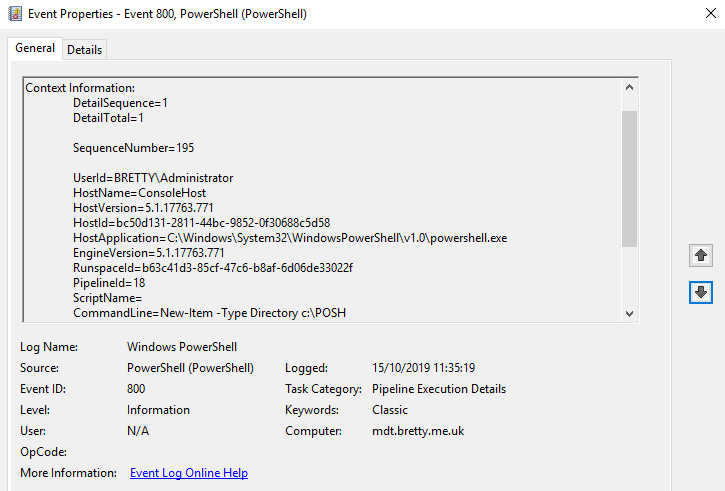This screenshot has height=491, width=725.
Task: Click the description box scrollbar thumb
Action: (629, 178)
